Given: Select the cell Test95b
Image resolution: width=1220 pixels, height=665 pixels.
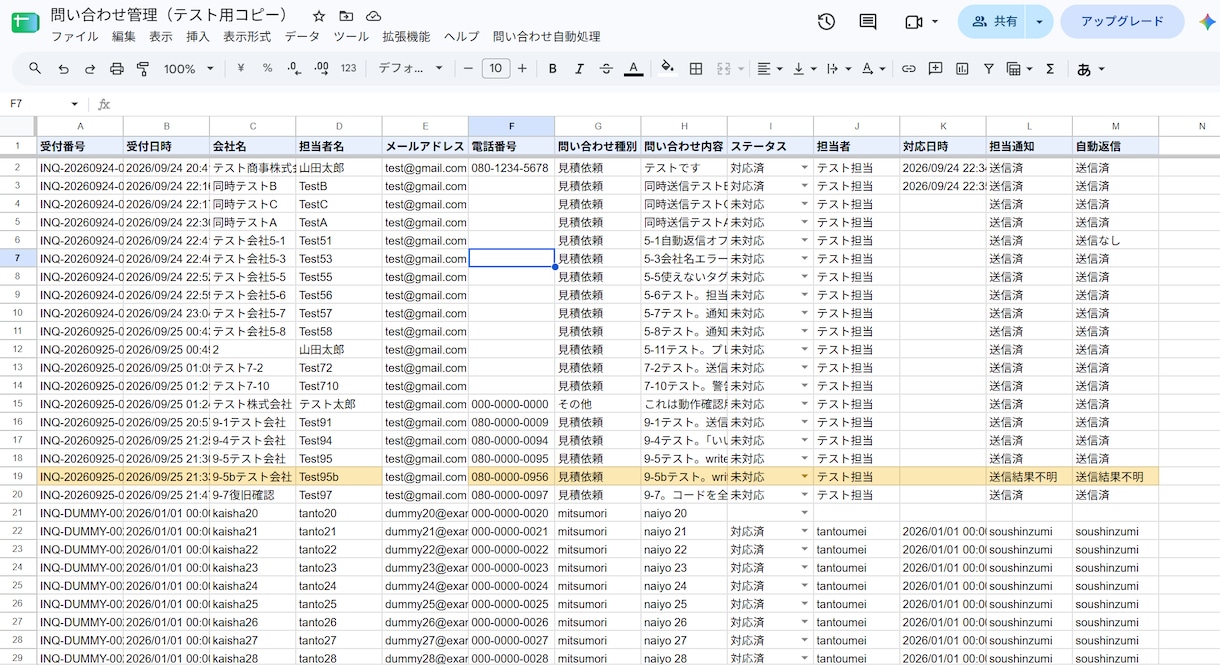Looking at the screenshot, I should click(x=339, y=477).
